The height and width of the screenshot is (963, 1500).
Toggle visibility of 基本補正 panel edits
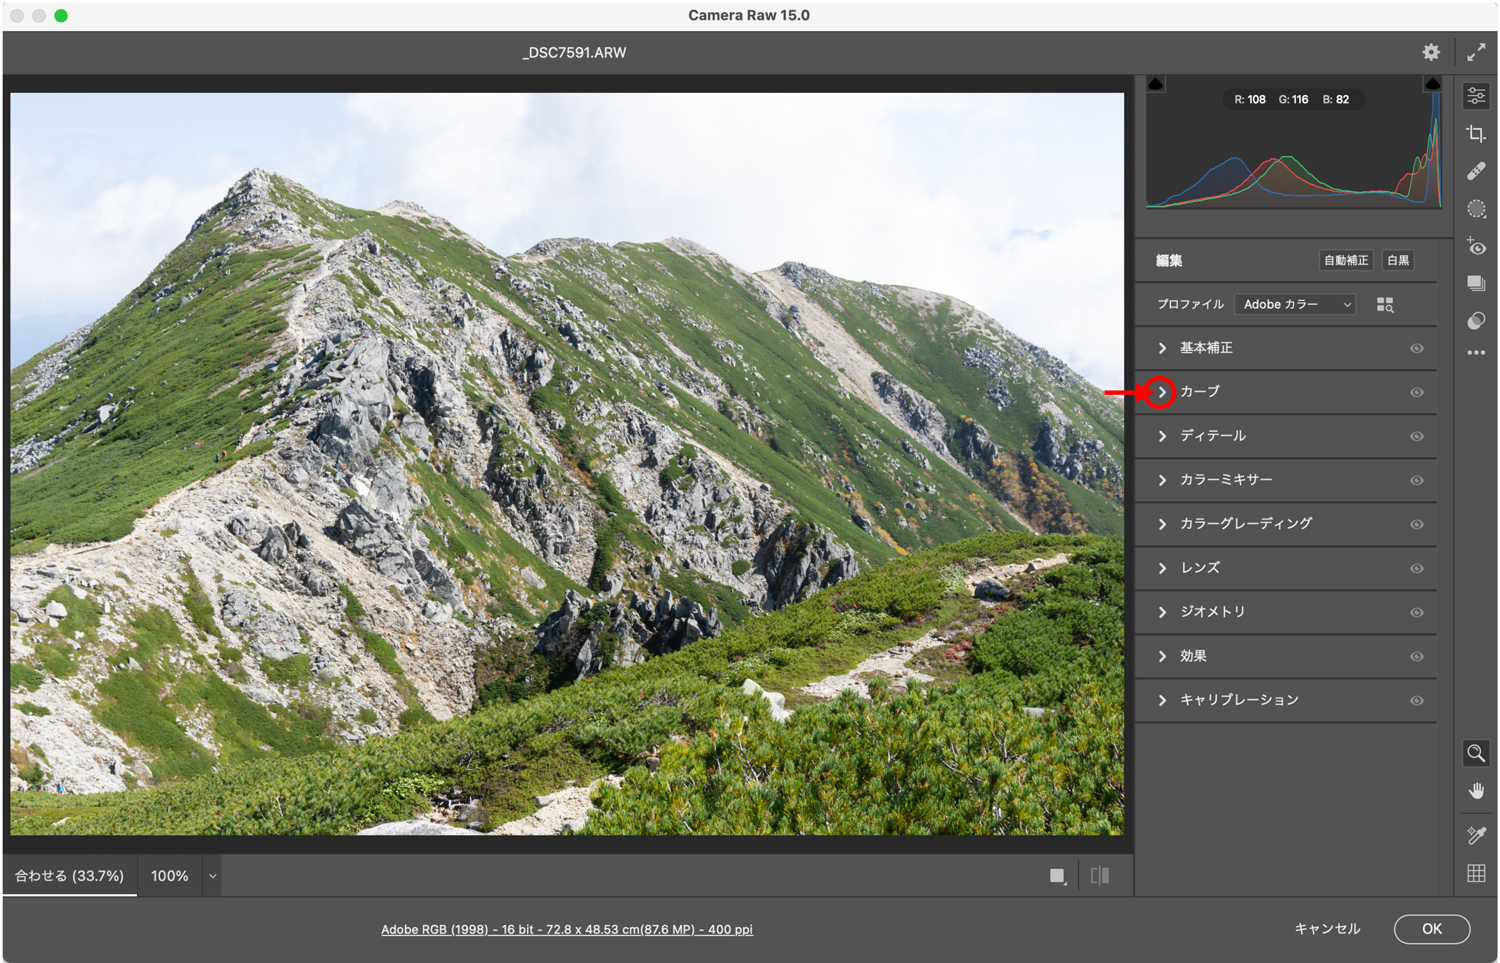(1417, 348)
